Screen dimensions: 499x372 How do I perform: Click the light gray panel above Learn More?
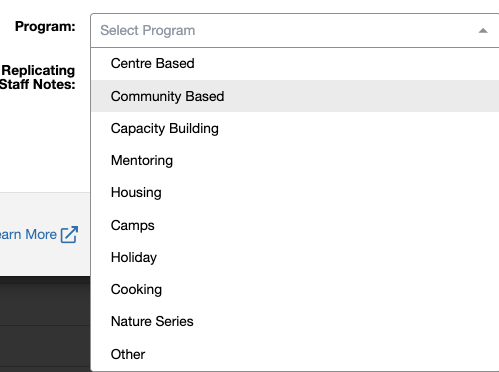(45, 208)
